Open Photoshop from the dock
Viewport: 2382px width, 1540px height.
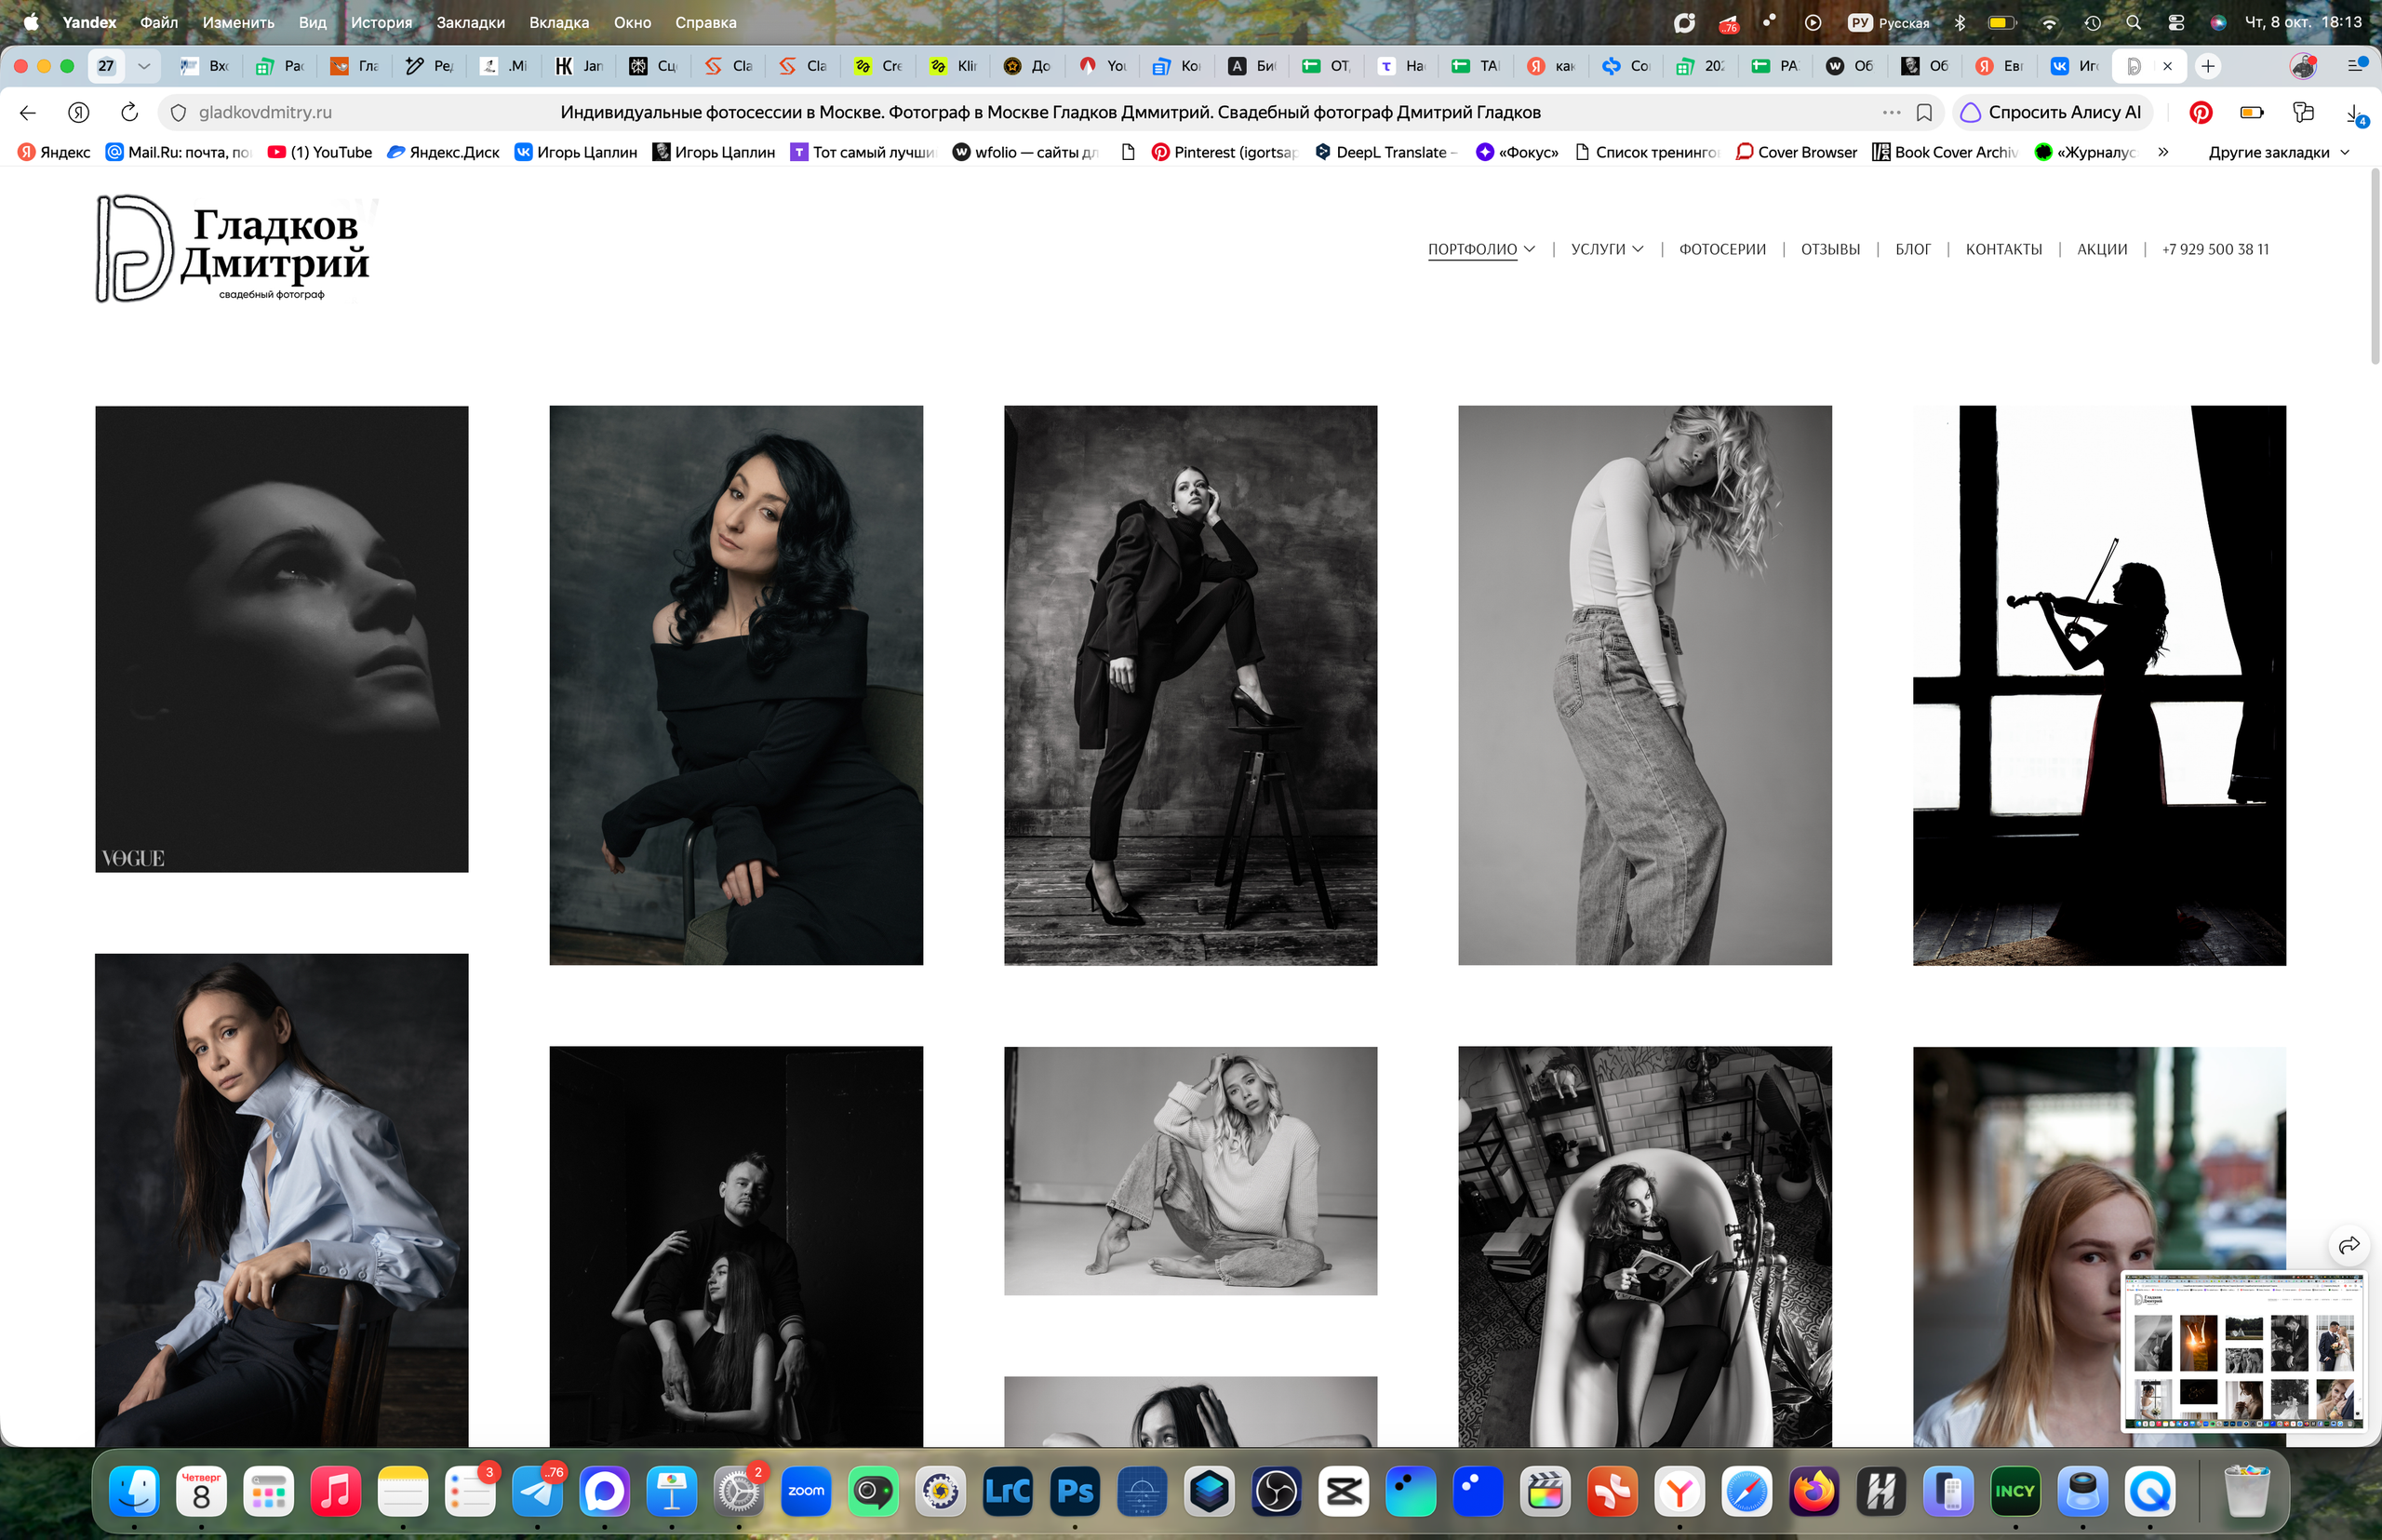tap(1075, 1491)
